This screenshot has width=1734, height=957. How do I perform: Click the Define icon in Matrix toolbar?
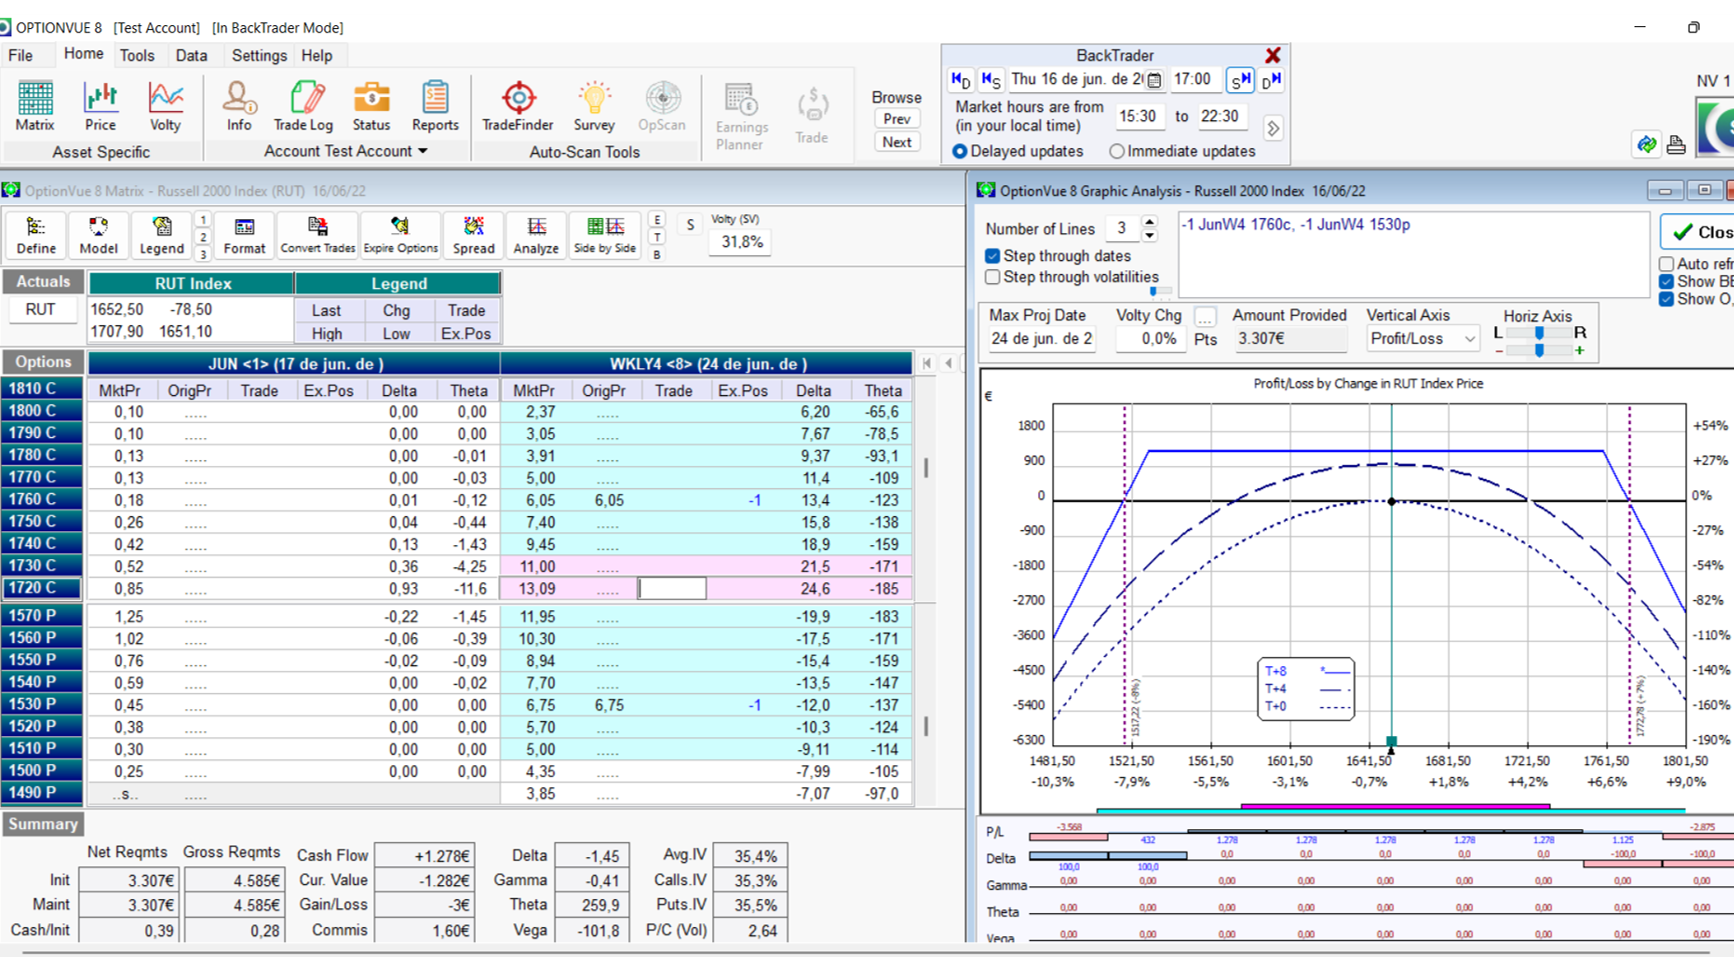36,236
